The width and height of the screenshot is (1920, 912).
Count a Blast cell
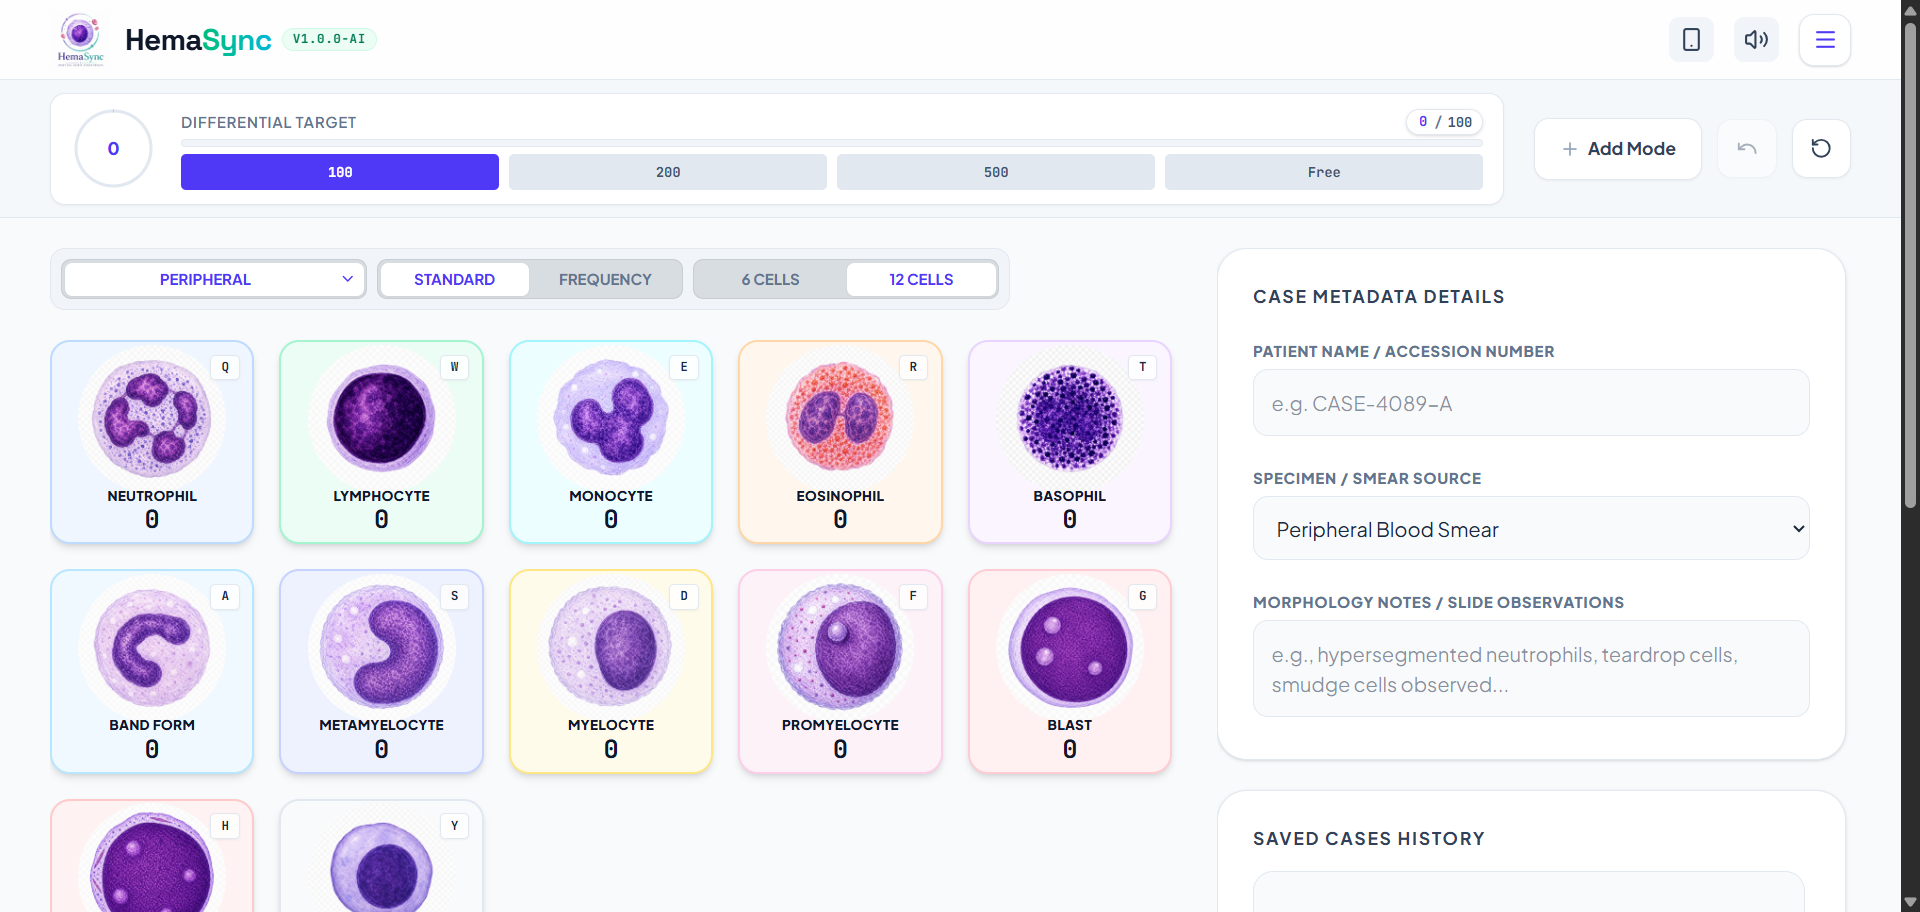coord(1070,671)
